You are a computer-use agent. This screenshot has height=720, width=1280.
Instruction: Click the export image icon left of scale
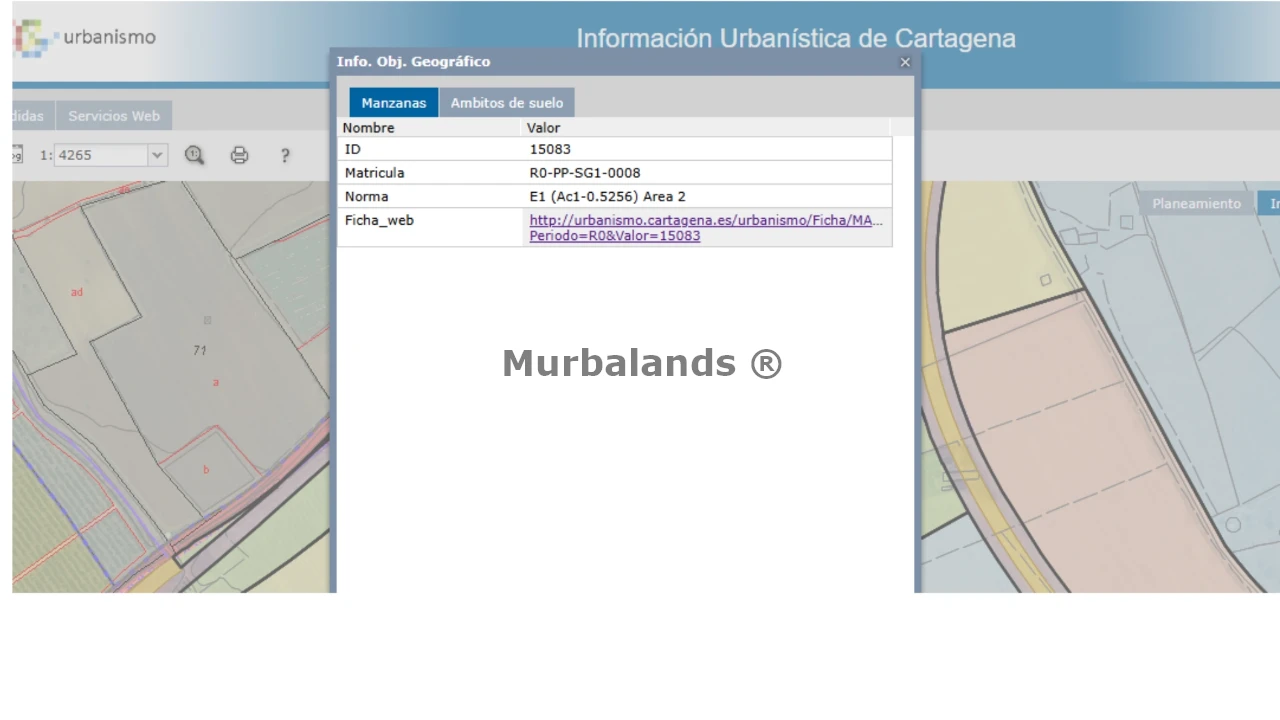[17, 155]
